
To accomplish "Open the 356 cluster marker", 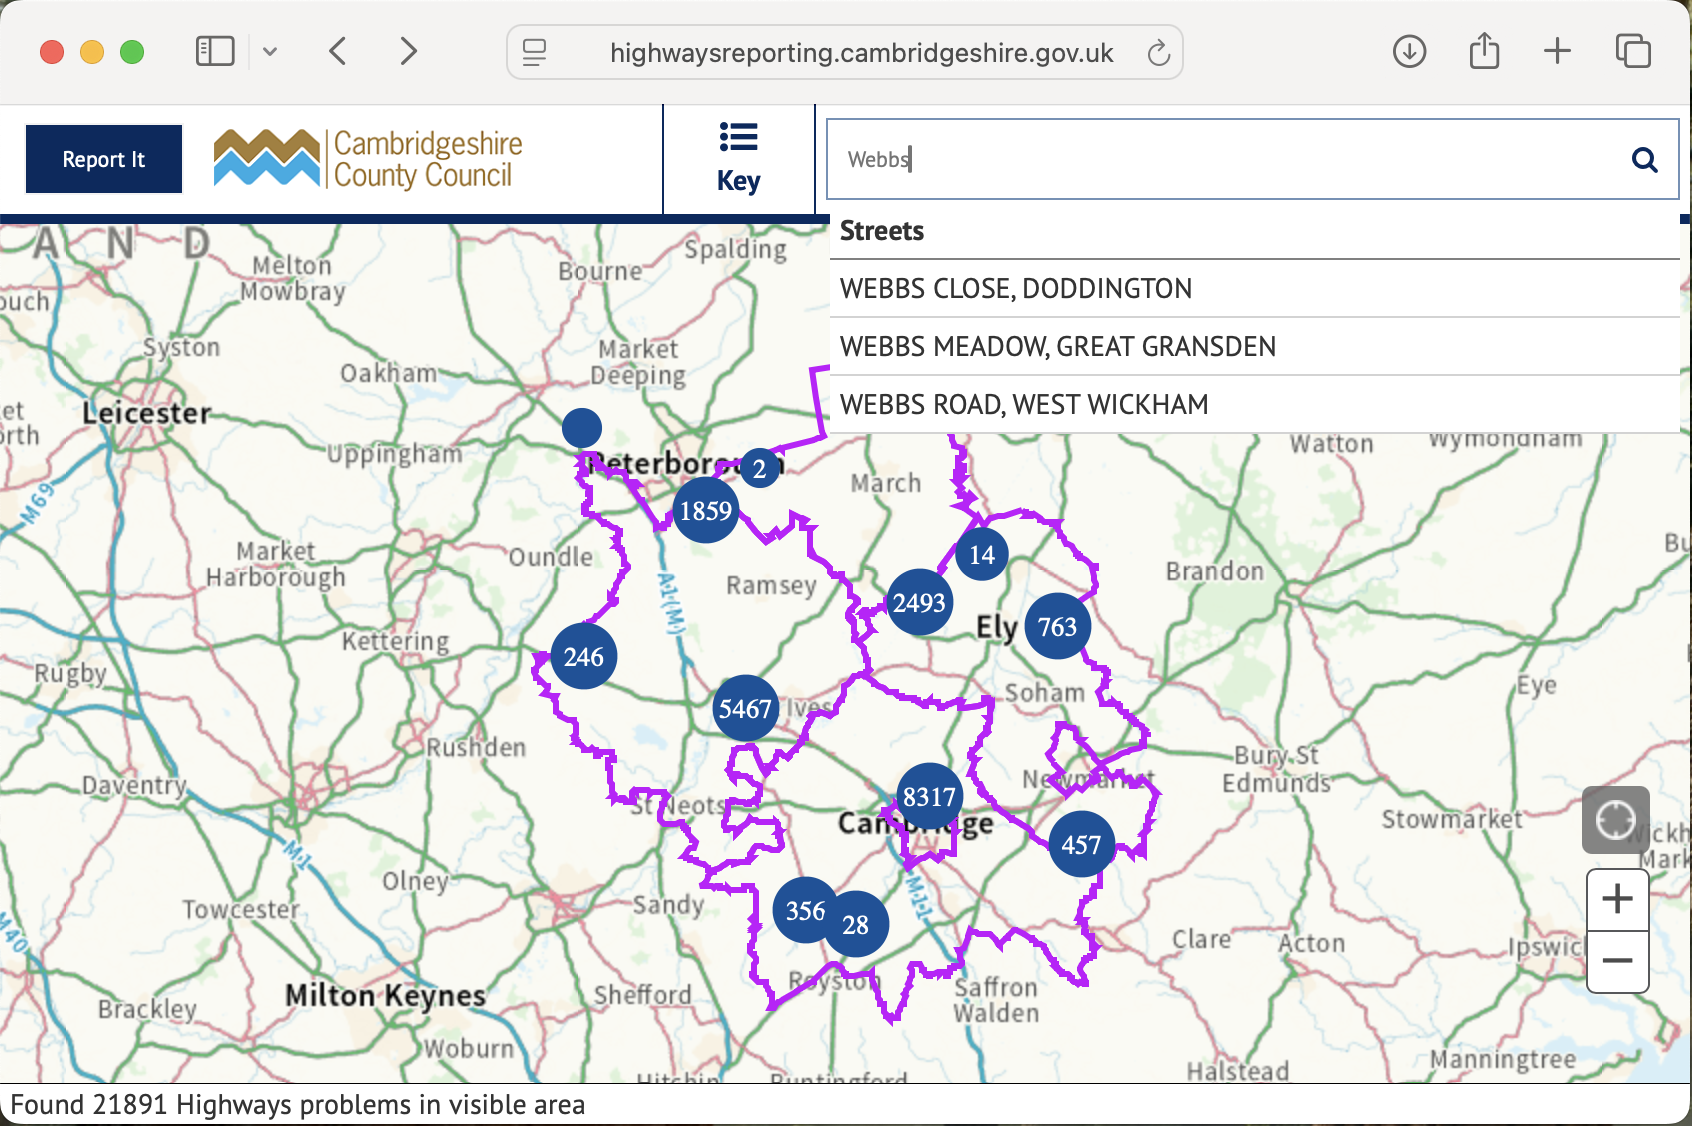I will coord(806,911).
